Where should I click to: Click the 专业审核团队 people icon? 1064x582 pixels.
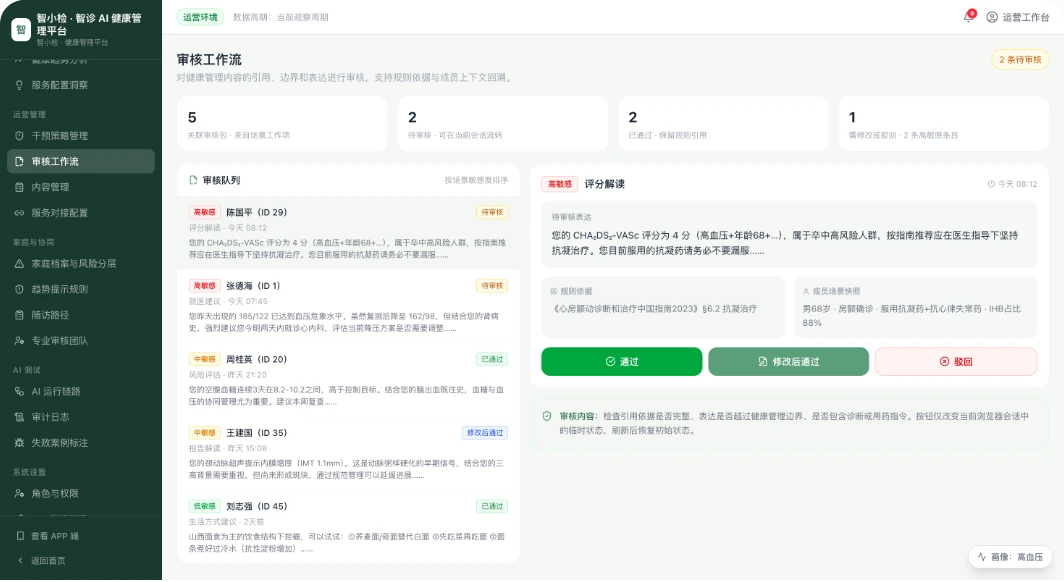tap(19, 341)
